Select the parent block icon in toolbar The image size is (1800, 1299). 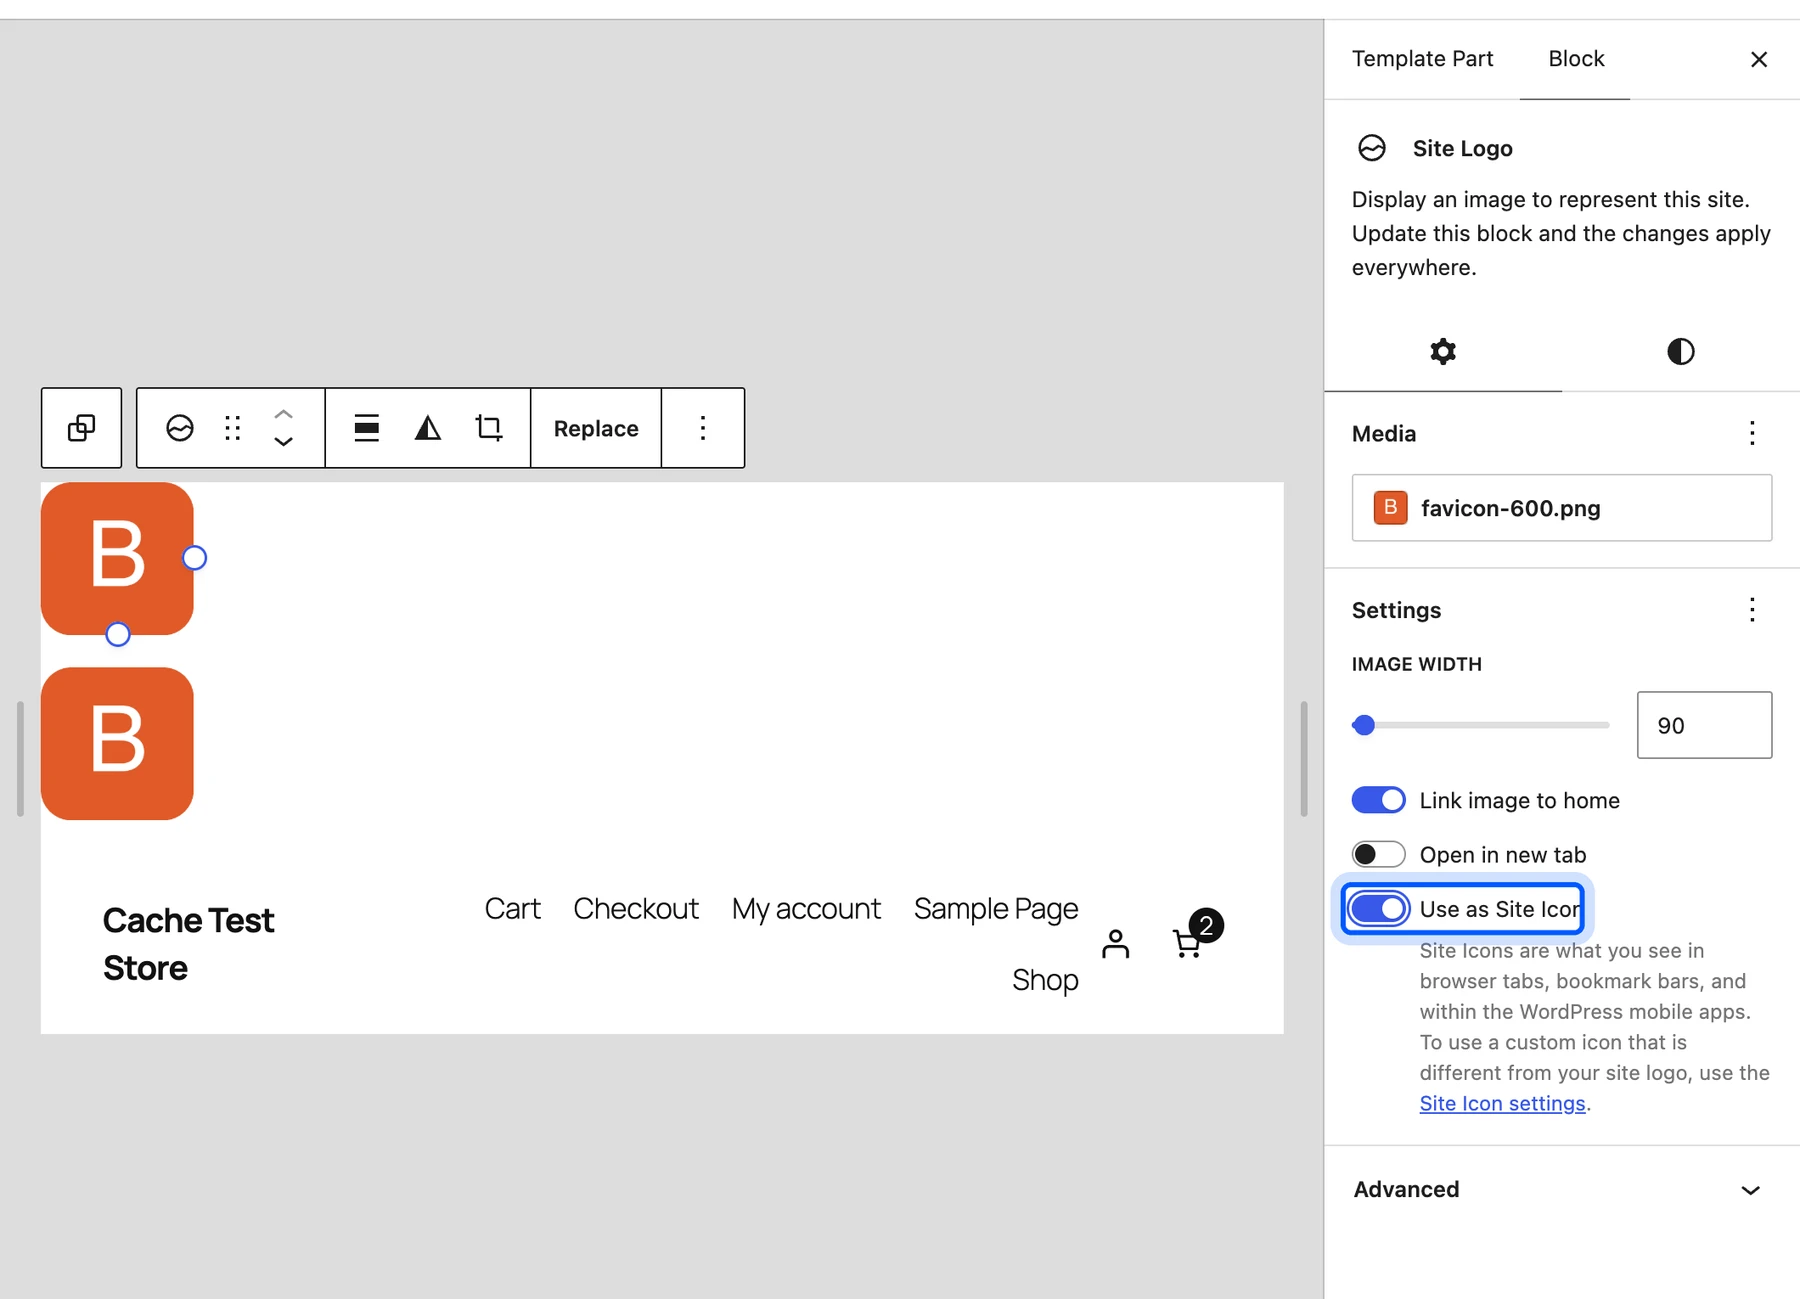[x=81, y=428]
